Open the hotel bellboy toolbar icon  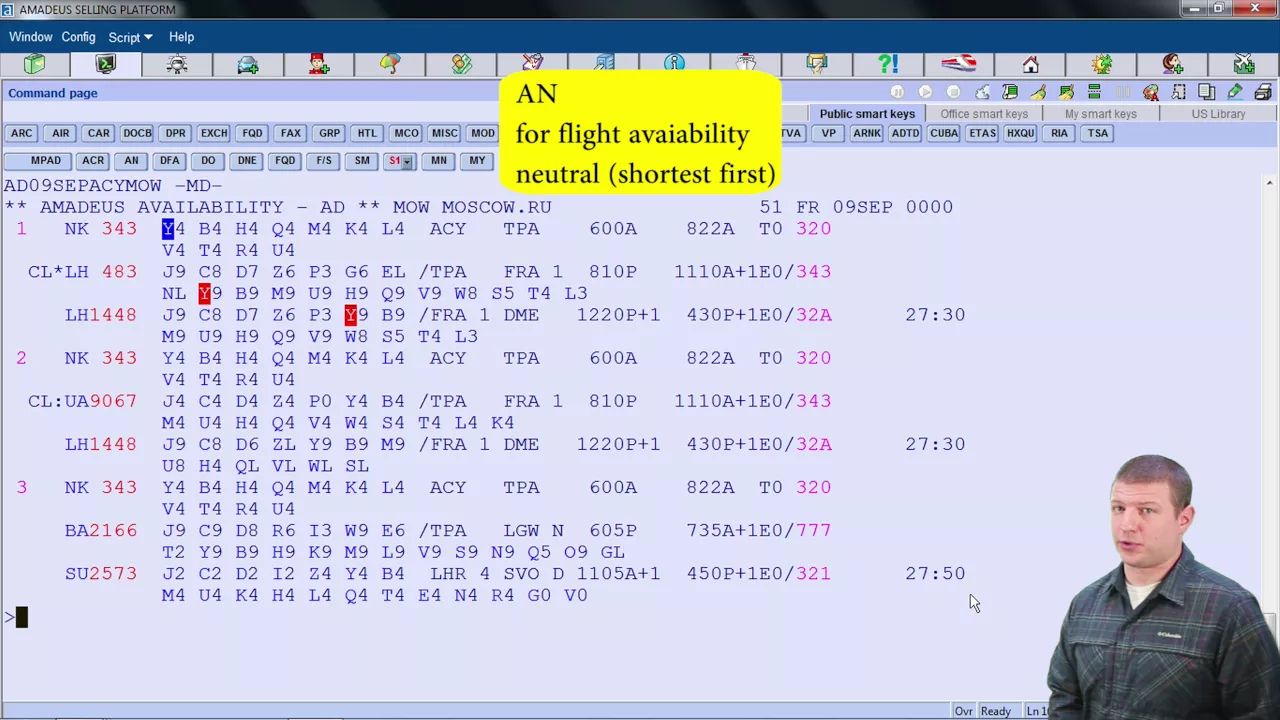(319, 64)
